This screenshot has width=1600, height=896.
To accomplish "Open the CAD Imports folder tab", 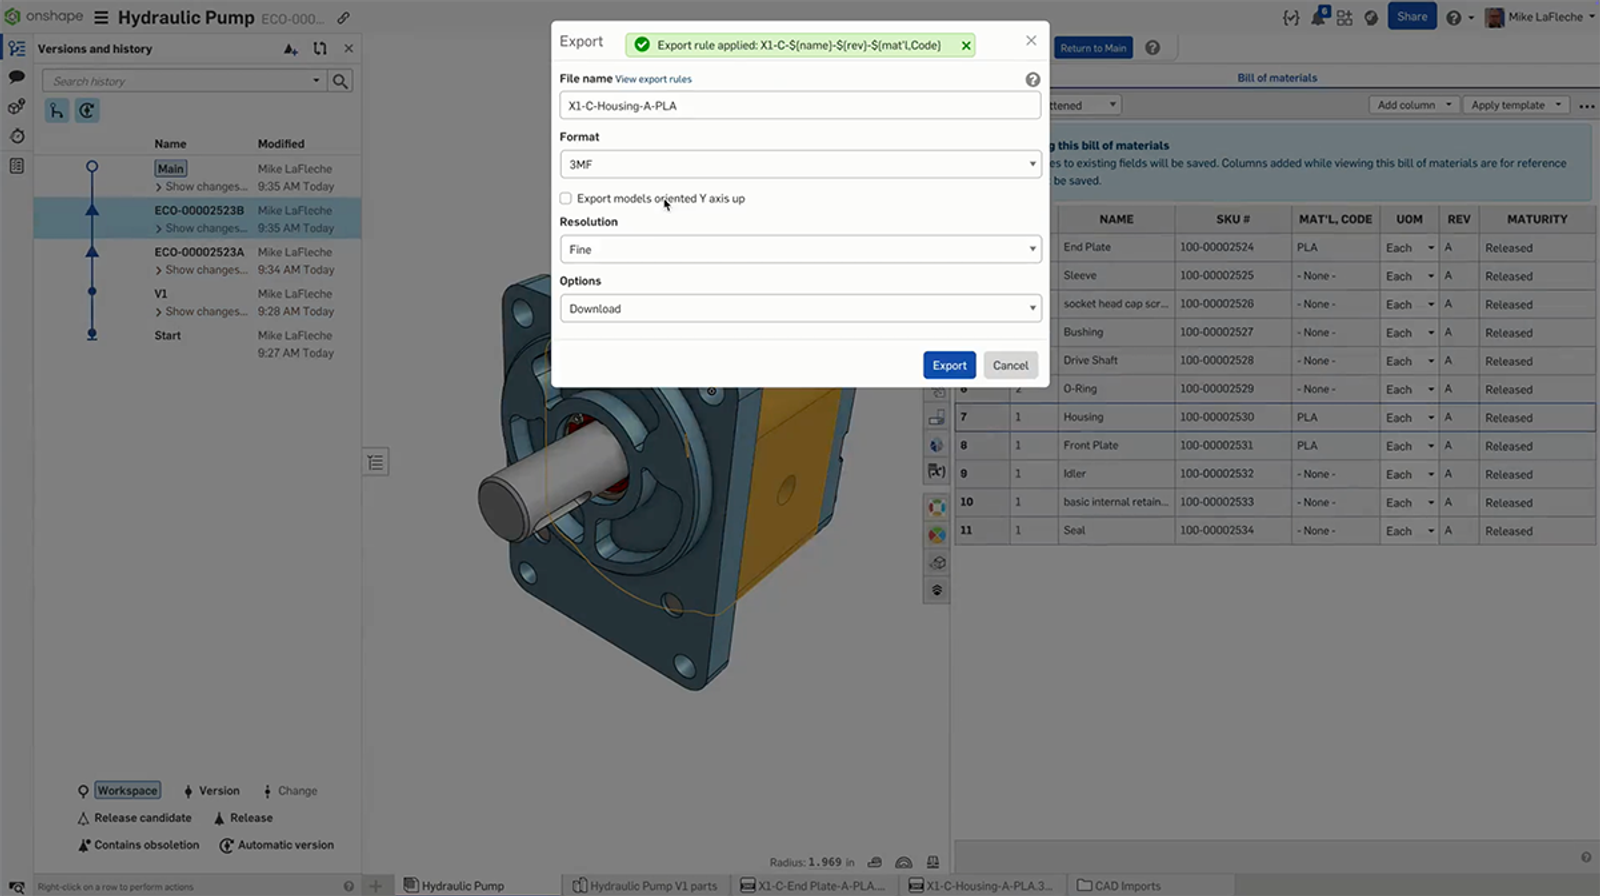I will click(x=1118, y=885).
